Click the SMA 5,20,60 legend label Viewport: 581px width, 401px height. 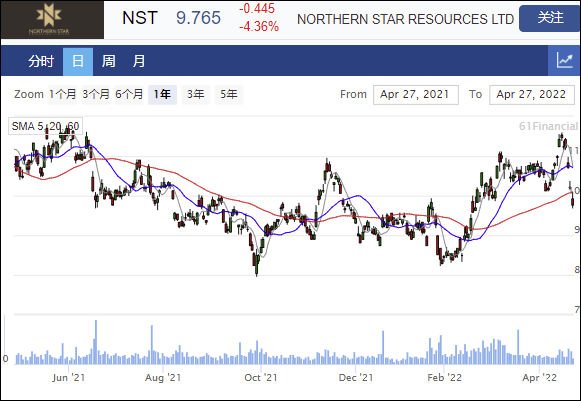click(x=45, y=126)
